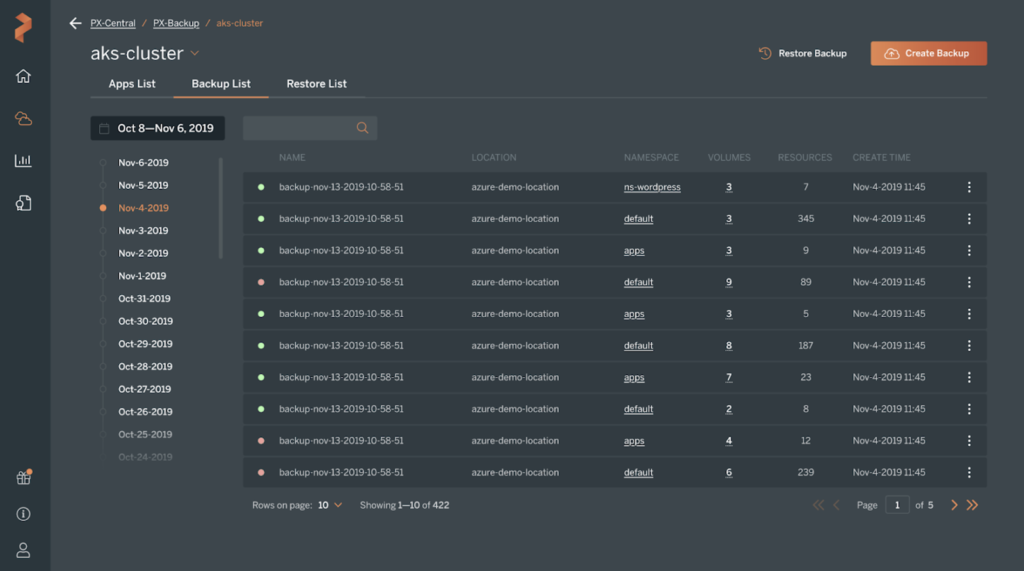Image resolution: width=1024 pixels, height=571 pixels.
Task: Open the user profile icon
Action: [23, 550]
